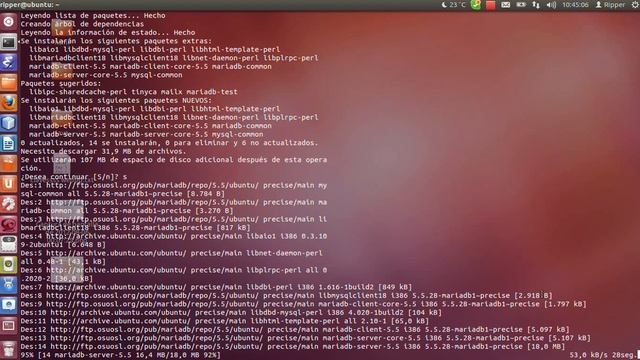Image resolution: width=640 pixels, height=360 pixels.
Task: Launch Firefox from the dock
Action: (x=9, y=102)
